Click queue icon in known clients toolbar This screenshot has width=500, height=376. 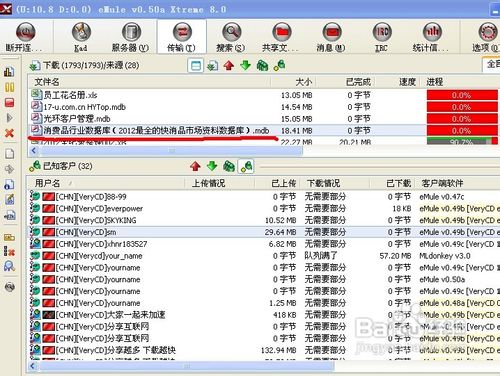229,166
